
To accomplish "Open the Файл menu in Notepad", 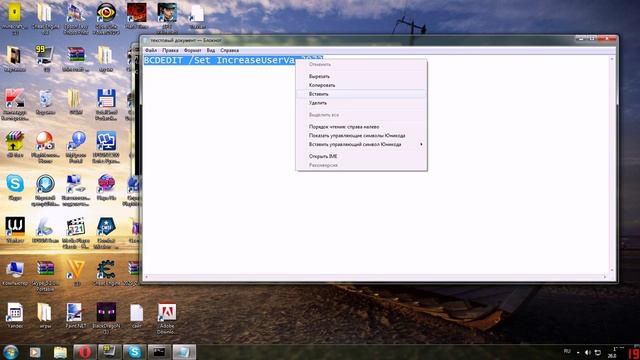I will (x=151, y=50).
